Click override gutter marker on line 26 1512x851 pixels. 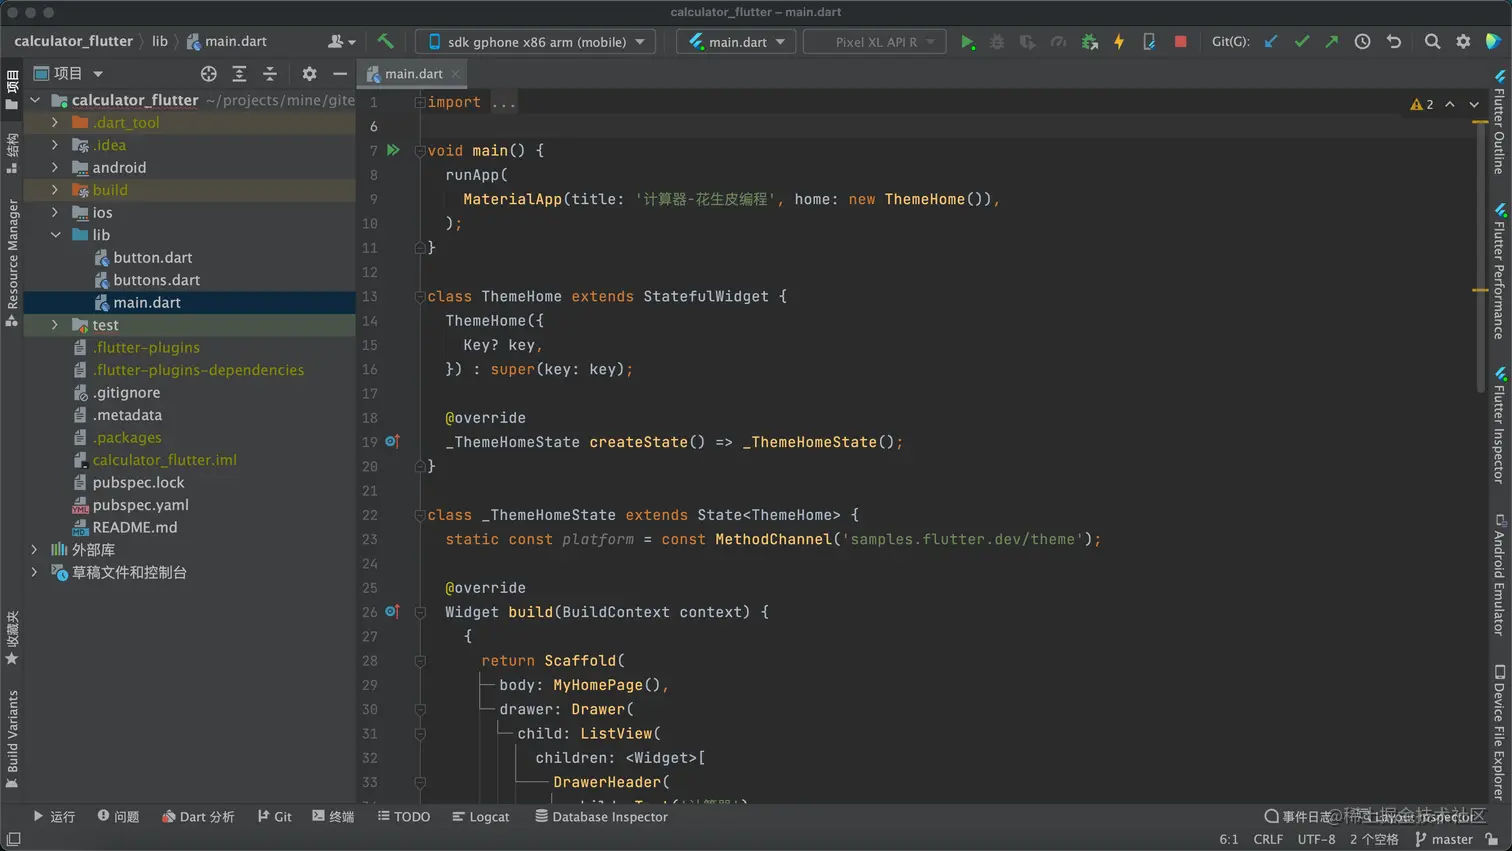(392, 611)
